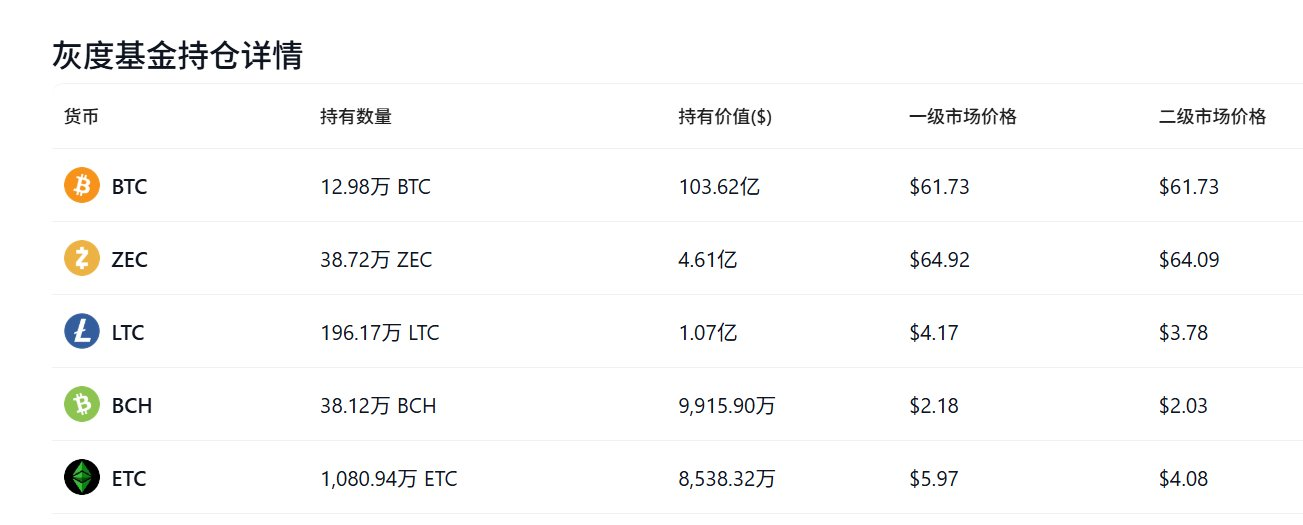The width and height of the screenshot is (1303, 525).
Task: Click the 一级市场价格 column header
Action: [963, 116]
